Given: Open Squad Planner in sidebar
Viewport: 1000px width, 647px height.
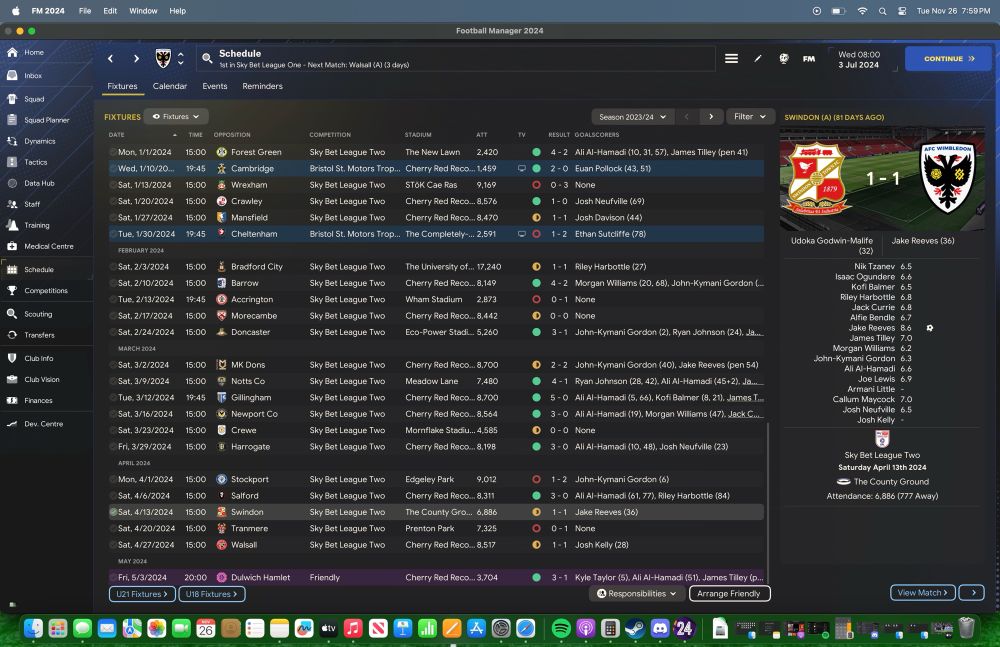Looking at the screenshot, I should coord(47,120).
